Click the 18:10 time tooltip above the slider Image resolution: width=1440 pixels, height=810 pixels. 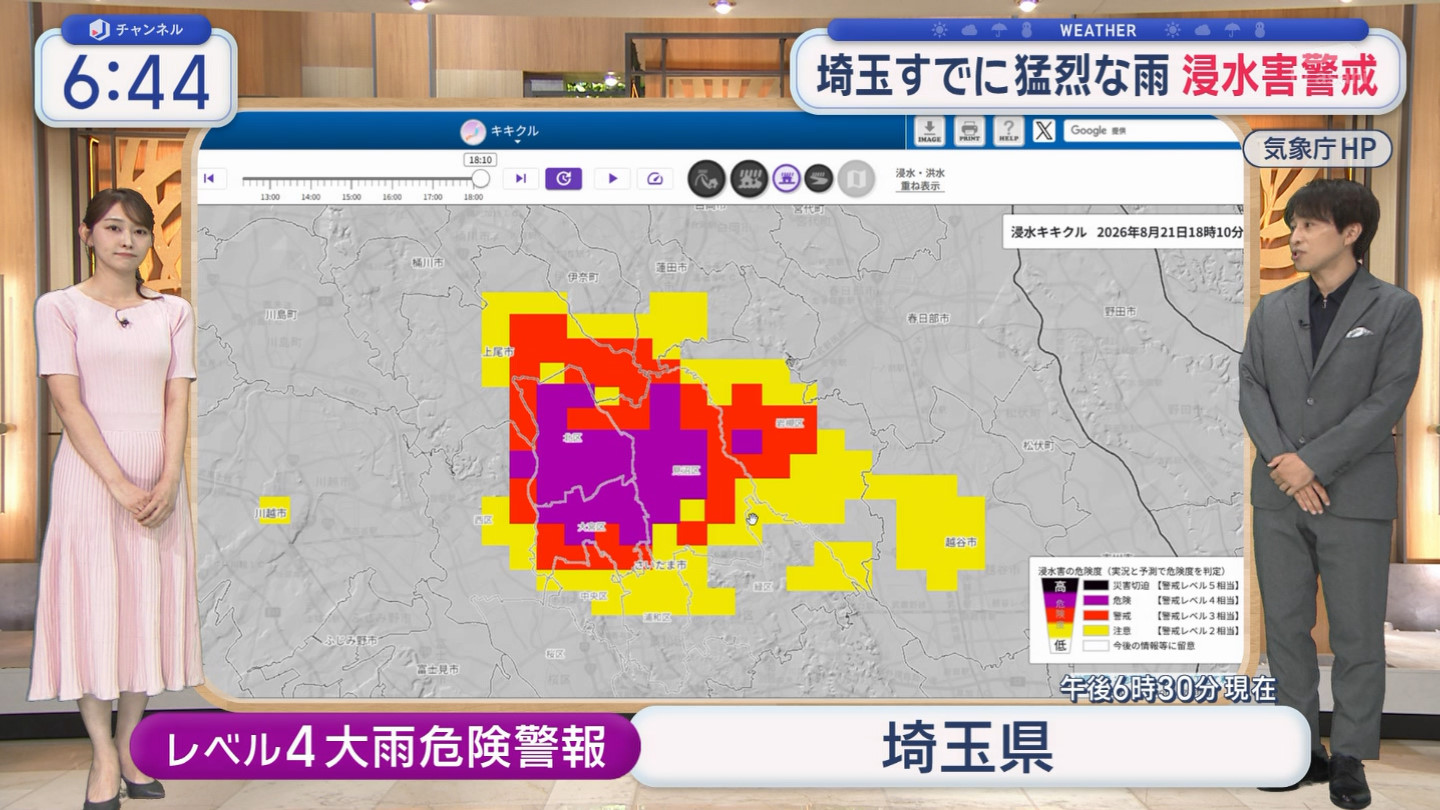[481, 160]
